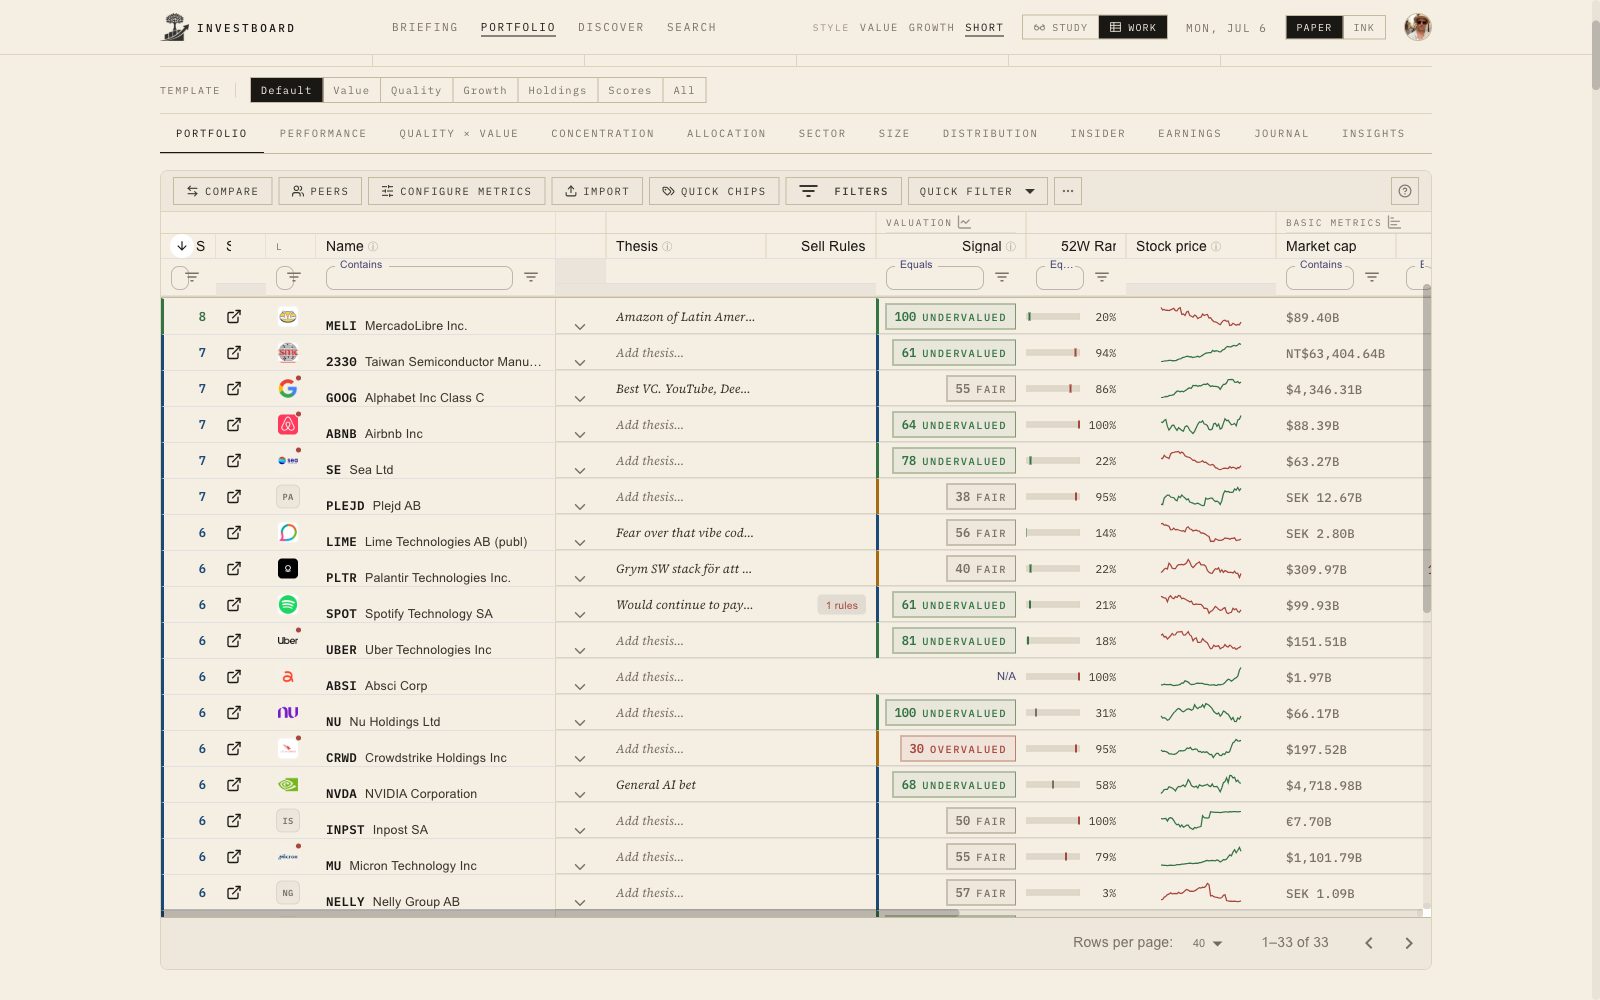Click the NVIDIA logo icon
The image size is (1600, 1000).
point(288,784)
